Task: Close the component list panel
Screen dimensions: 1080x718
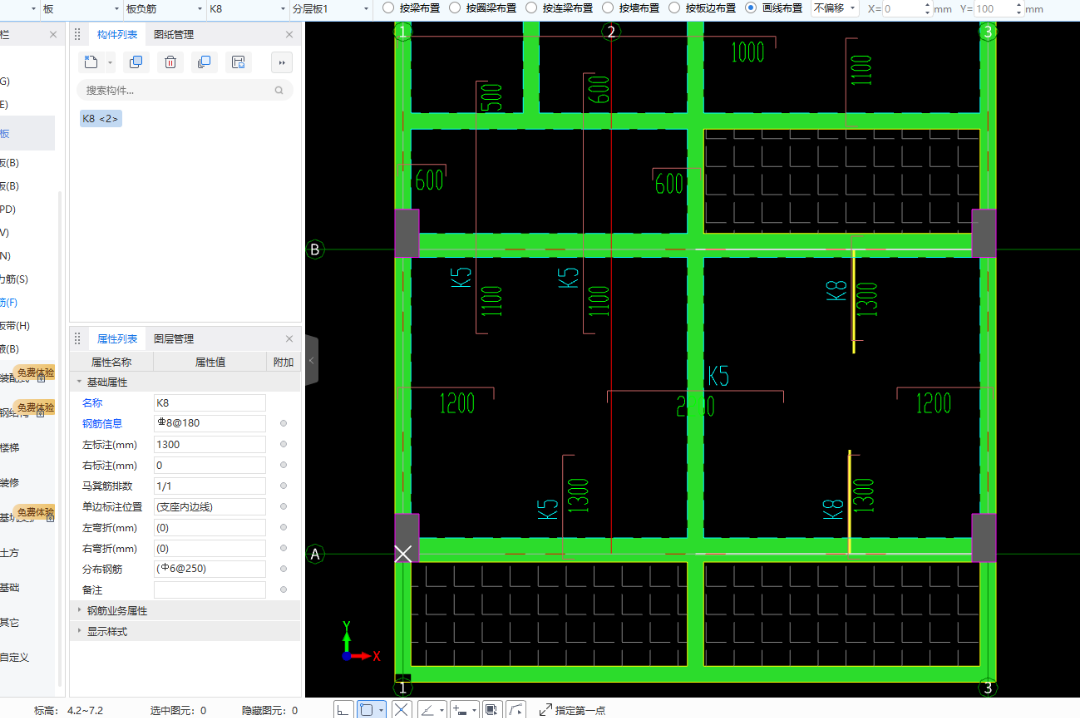Action: pos(289,34)
